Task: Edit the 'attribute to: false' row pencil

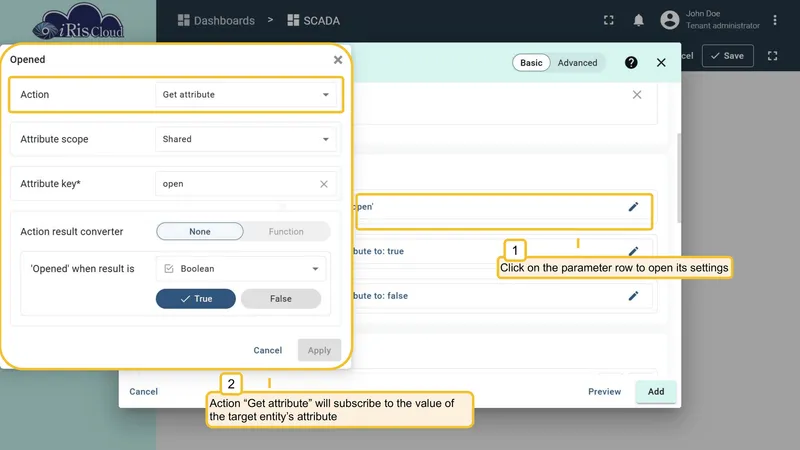Action: click(x=633, y=296)
